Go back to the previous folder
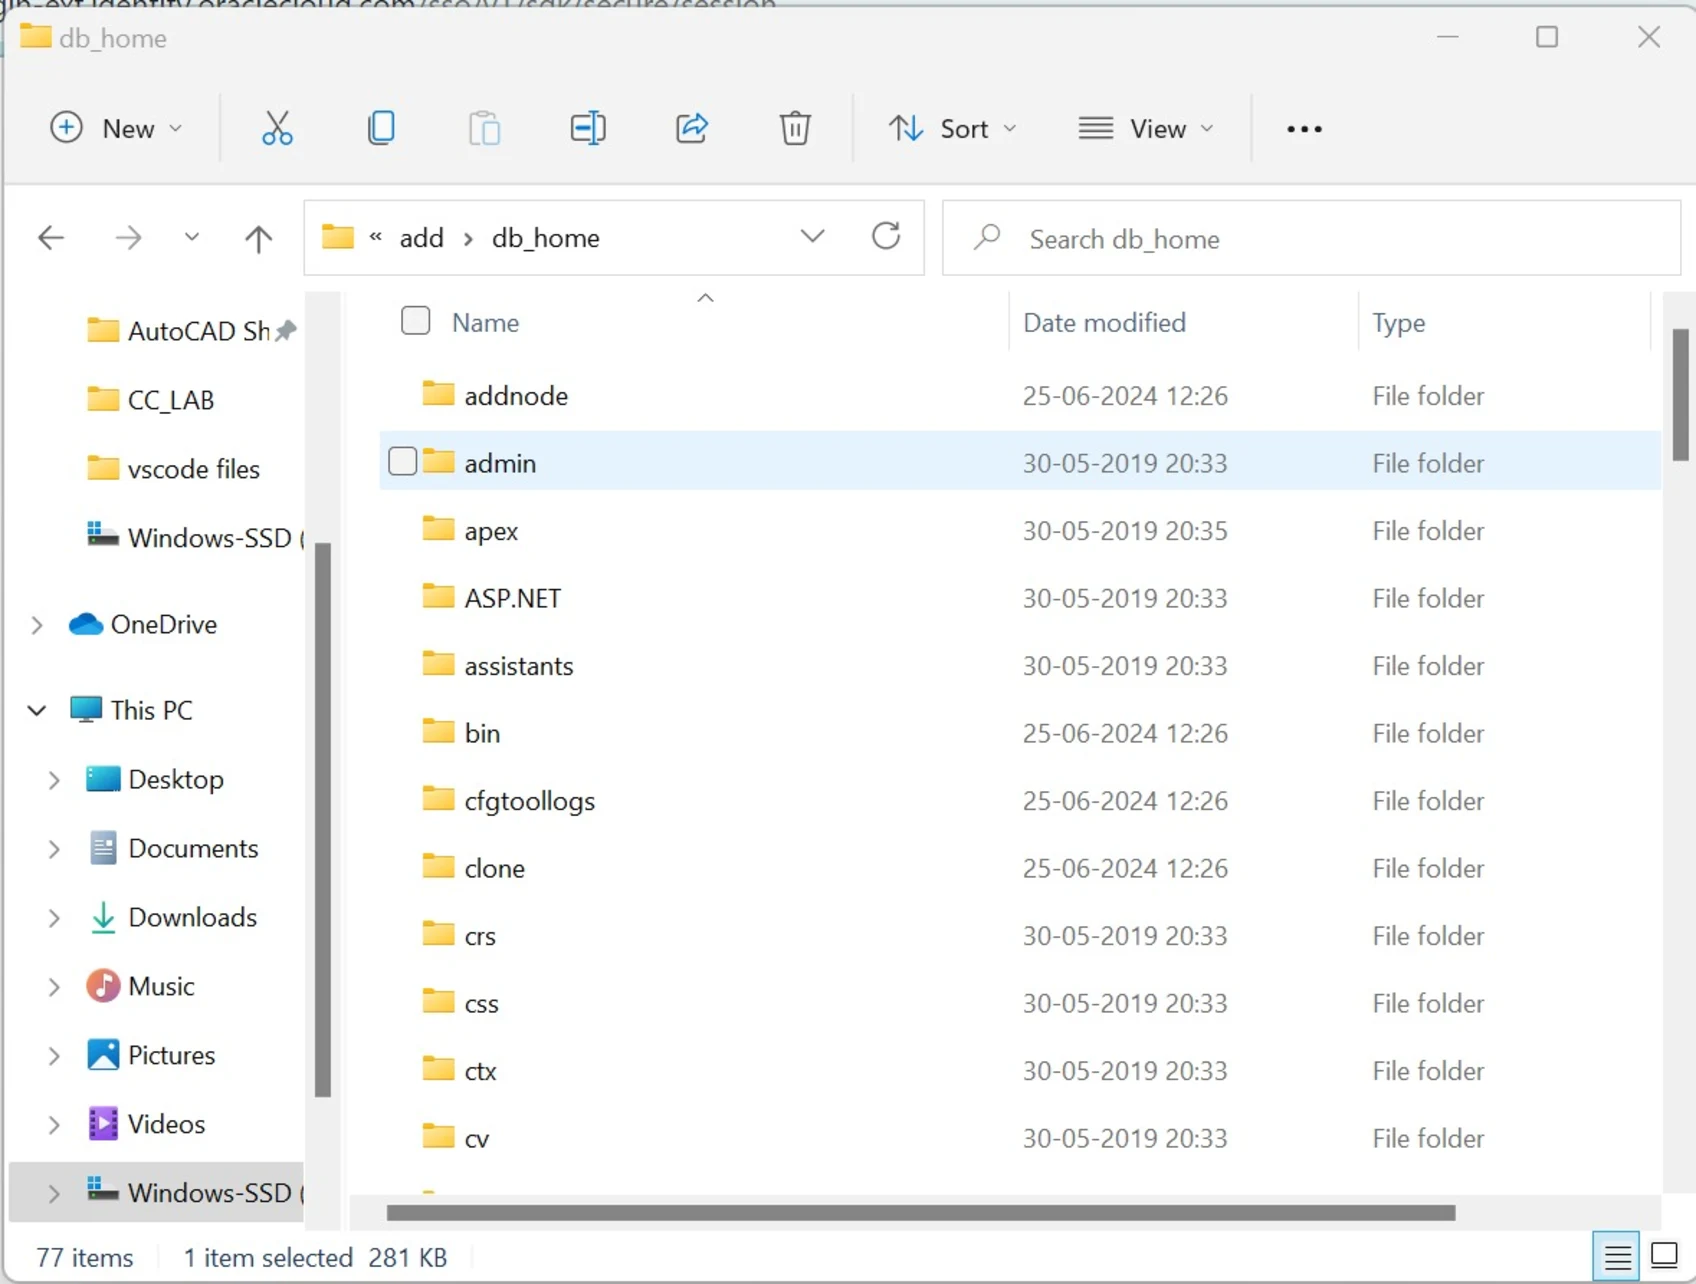Screen dimensions: 1696x1284 point(51,237)
